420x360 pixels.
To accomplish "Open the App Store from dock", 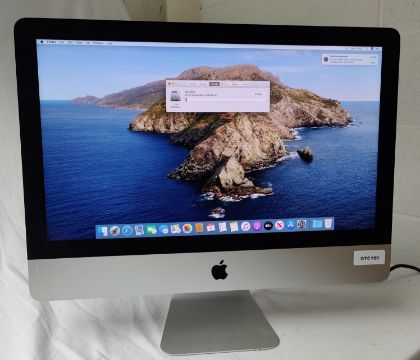I will point(291,225).
